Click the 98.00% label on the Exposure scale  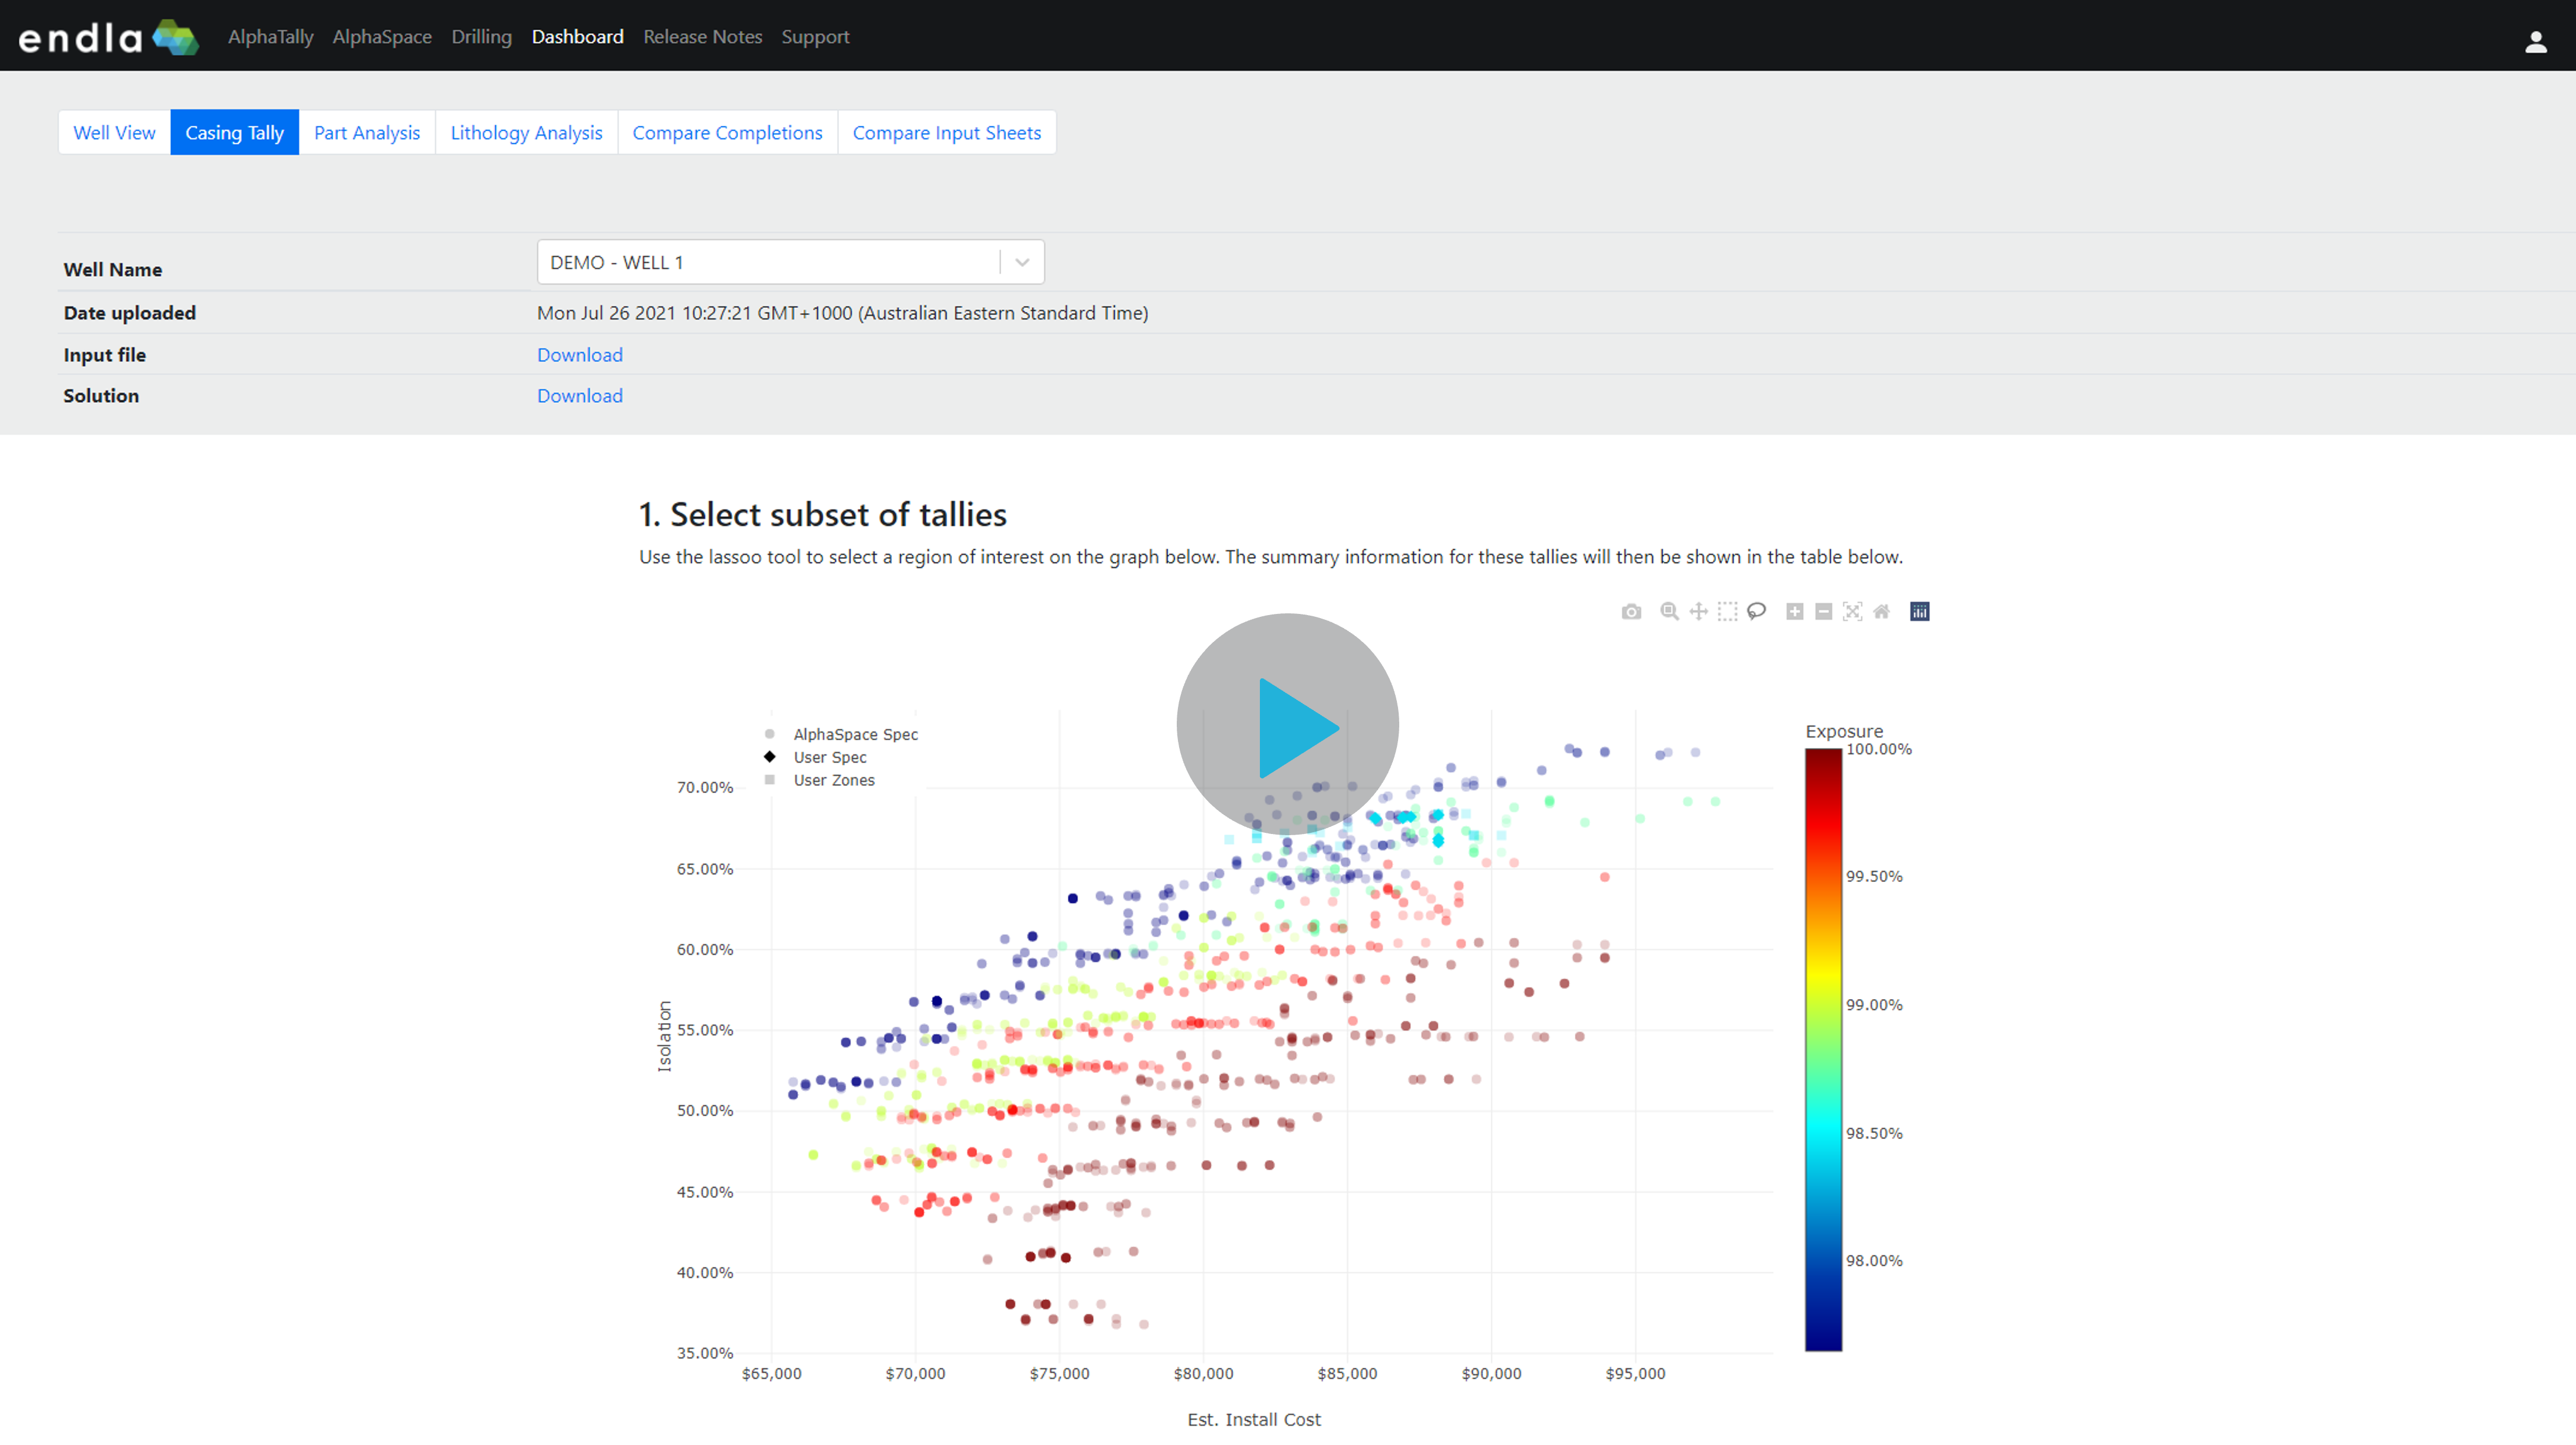1874,1260
